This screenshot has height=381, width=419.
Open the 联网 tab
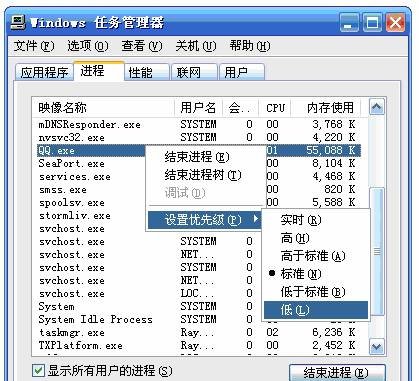(x=194, y=72)
